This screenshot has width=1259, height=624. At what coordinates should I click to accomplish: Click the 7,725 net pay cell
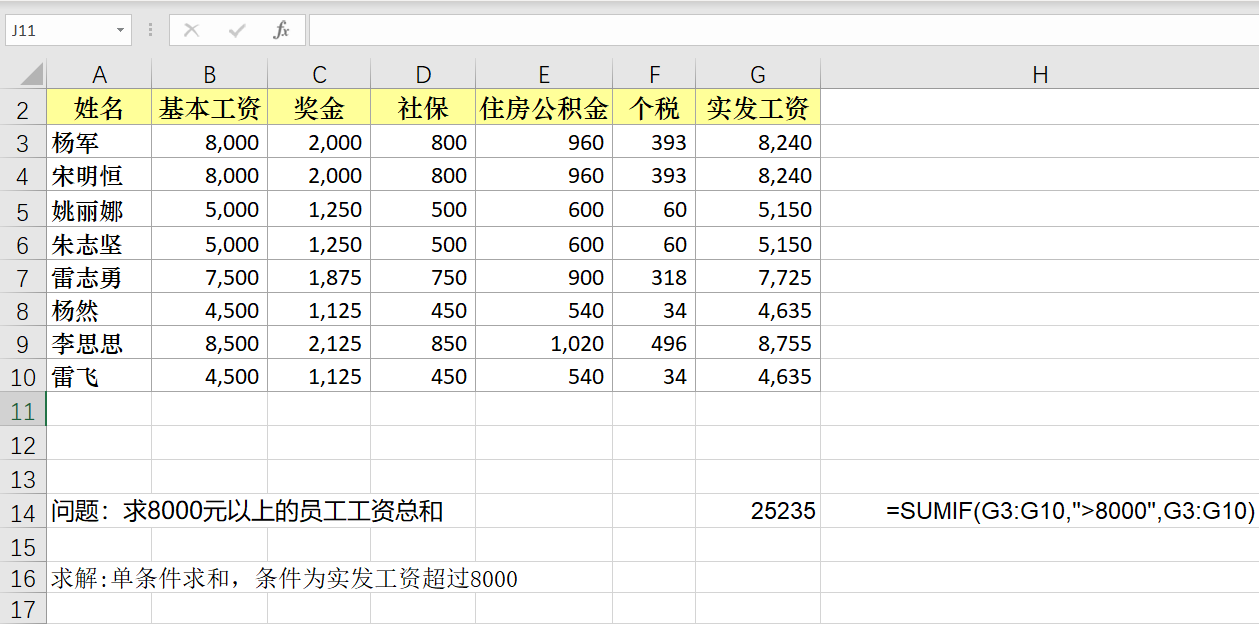758,277
